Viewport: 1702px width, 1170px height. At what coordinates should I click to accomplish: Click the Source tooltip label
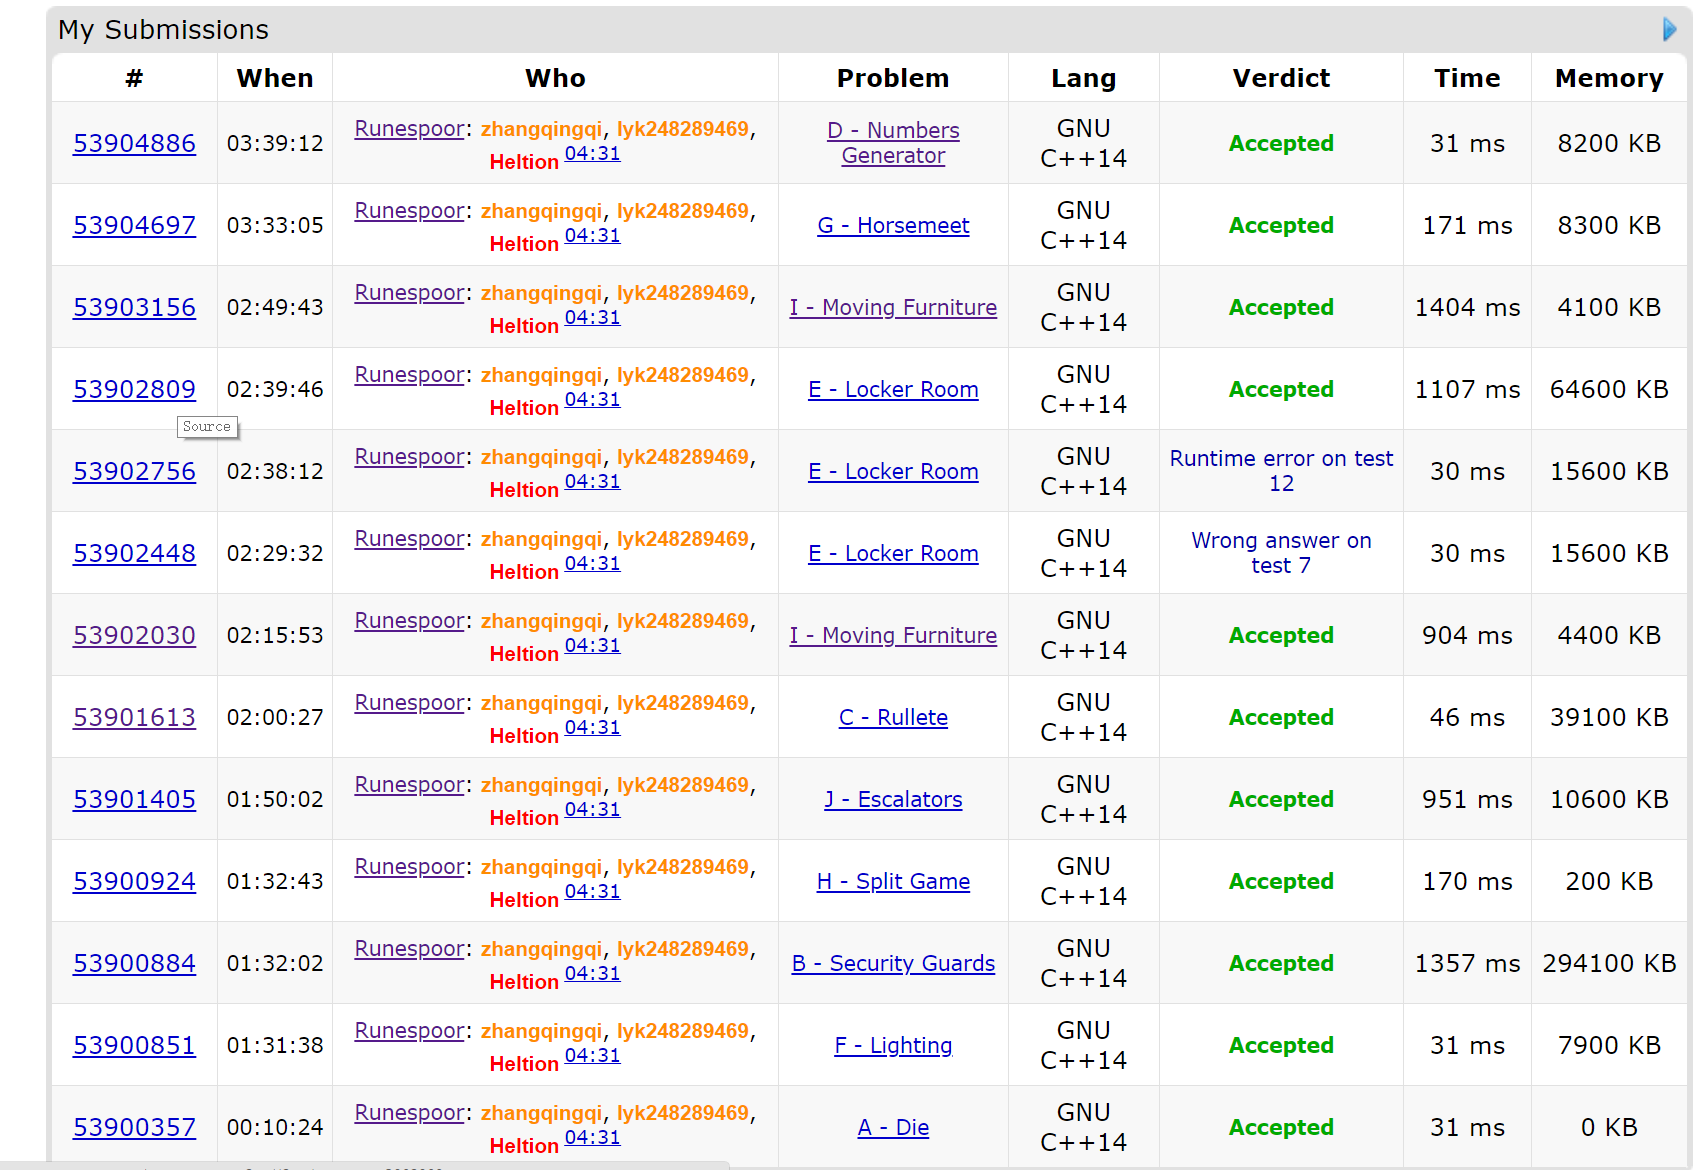pos(207,427)
